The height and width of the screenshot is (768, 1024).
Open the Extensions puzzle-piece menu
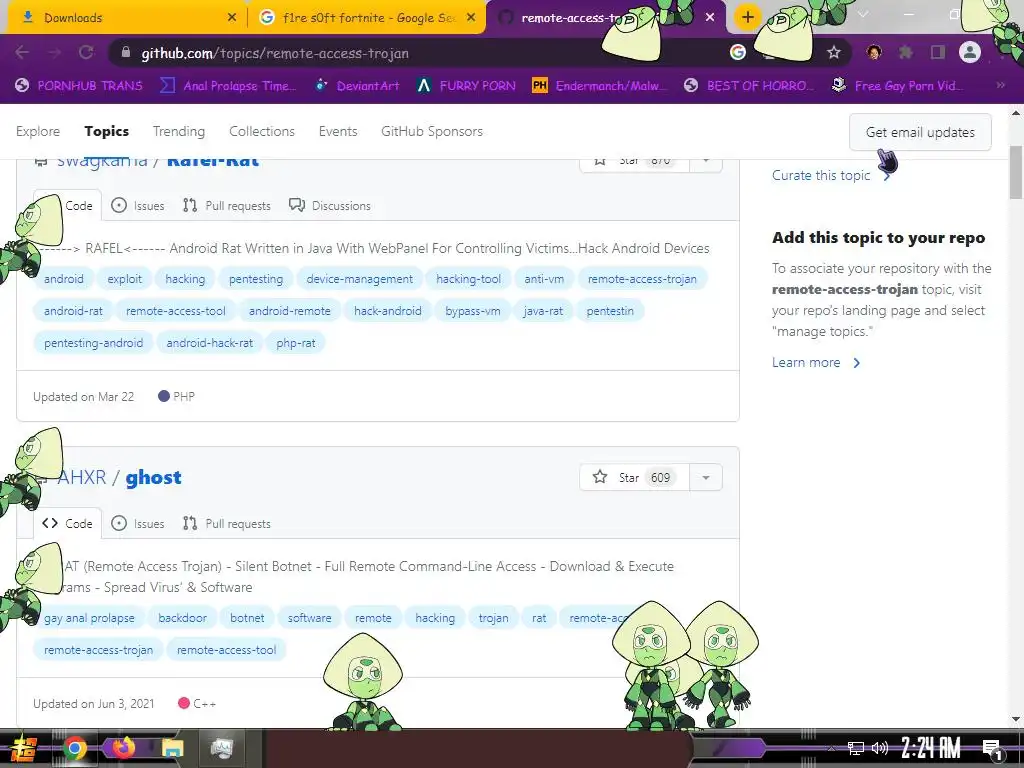point(906,53)
